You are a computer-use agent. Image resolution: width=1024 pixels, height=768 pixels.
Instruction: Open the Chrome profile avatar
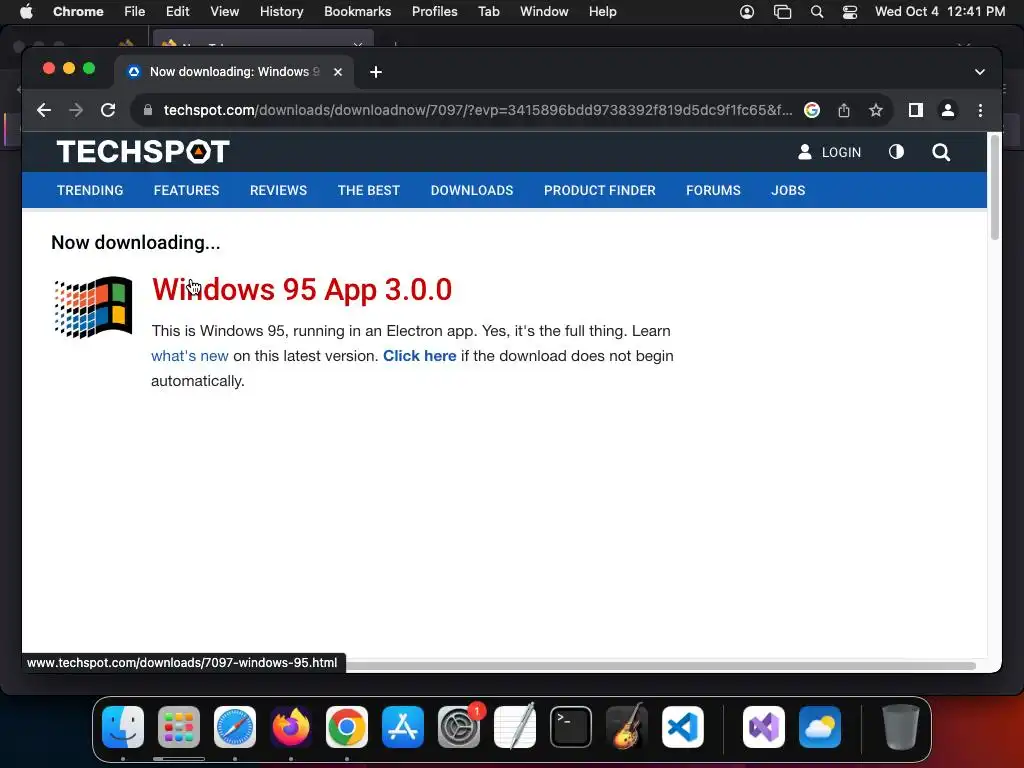[948, 110]
